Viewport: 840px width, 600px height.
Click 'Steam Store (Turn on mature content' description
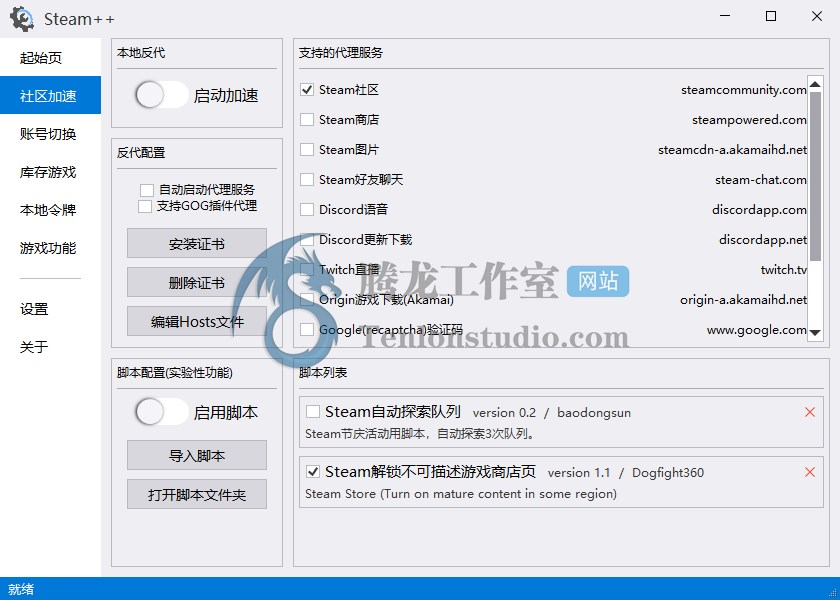pos(461,493)
